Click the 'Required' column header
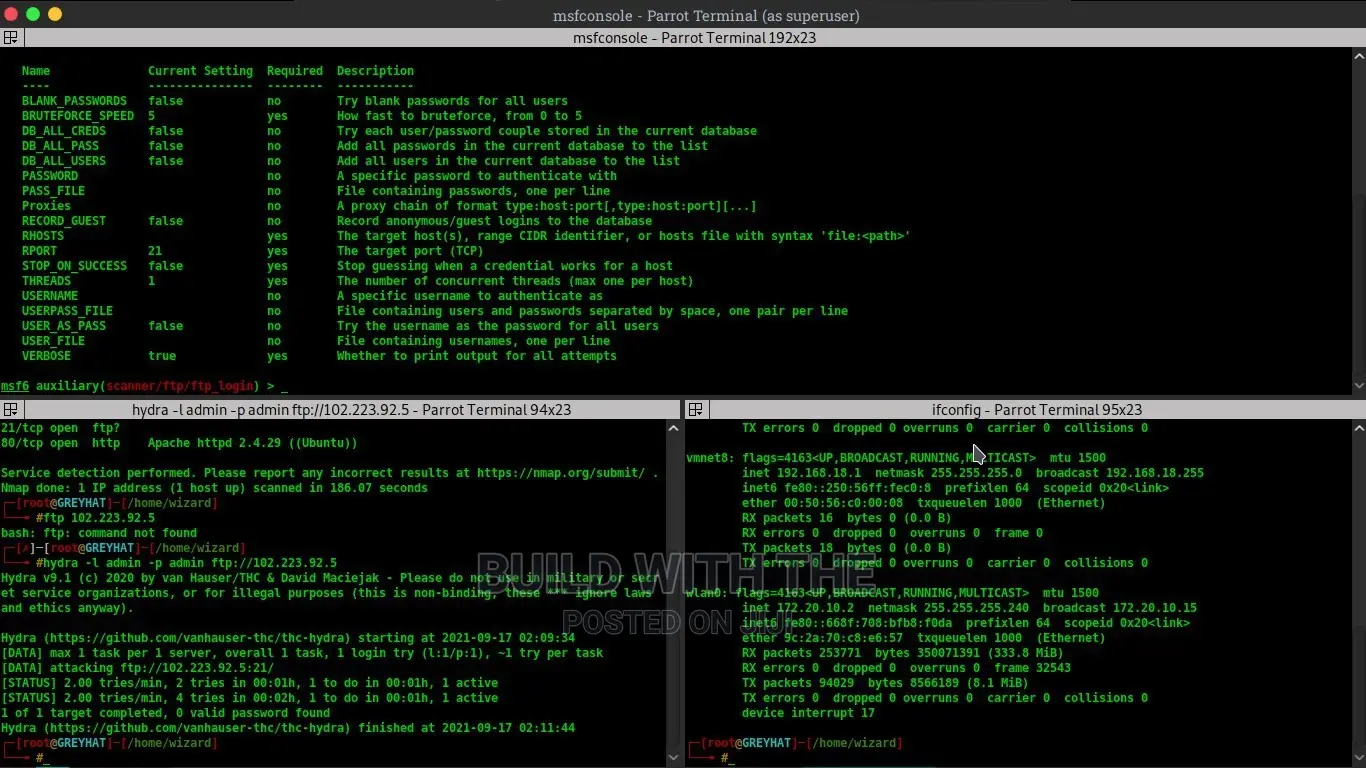1366x768 pixels. click(x=295, y=71)
